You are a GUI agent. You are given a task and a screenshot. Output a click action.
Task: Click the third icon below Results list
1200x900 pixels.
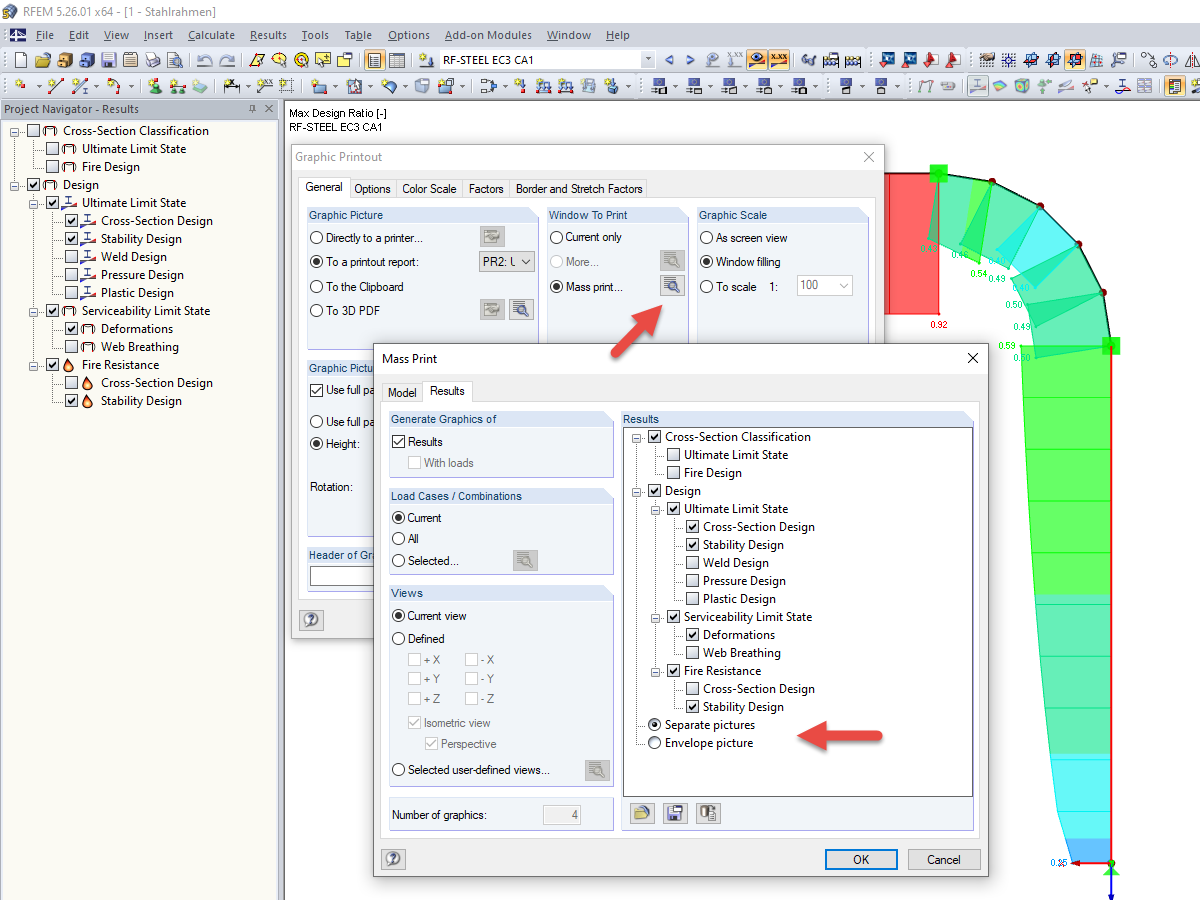coord(708,813)
